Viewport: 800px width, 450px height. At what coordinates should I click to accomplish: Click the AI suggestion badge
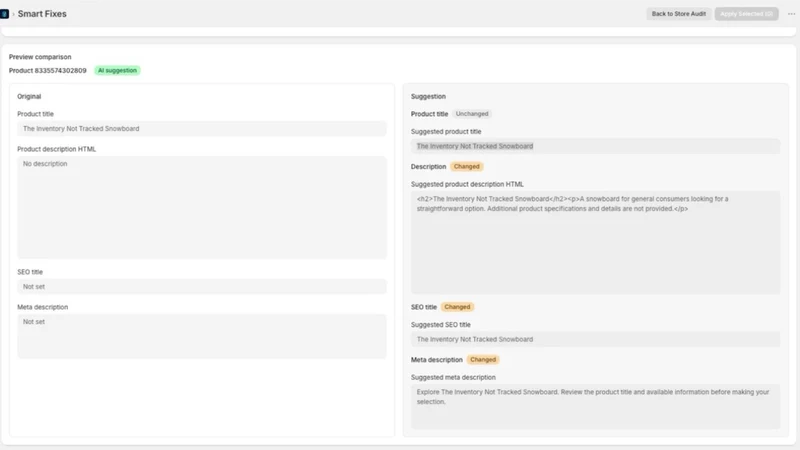[x=117, y=70]
